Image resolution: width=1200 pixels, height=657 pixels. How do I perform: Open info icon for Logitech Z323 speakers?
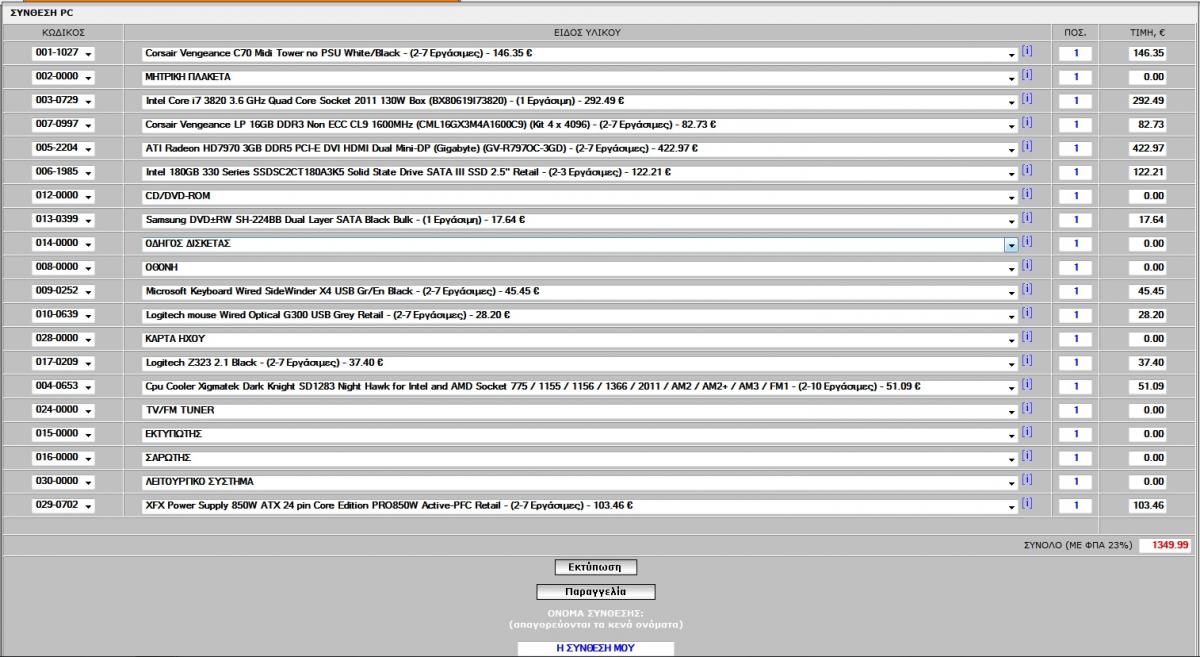pyautogui.click(x=1026, y=361)
